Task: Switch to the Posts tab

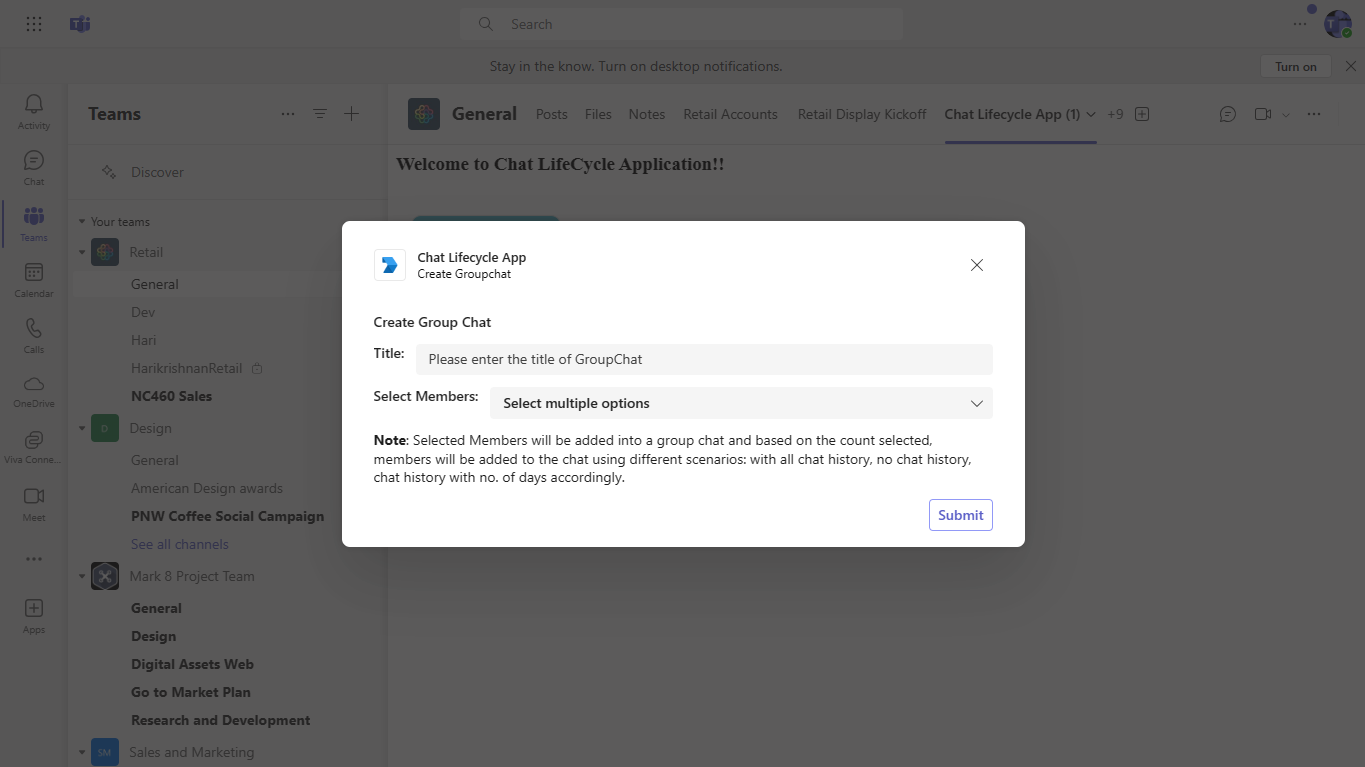Action: (x=552, y=114)
